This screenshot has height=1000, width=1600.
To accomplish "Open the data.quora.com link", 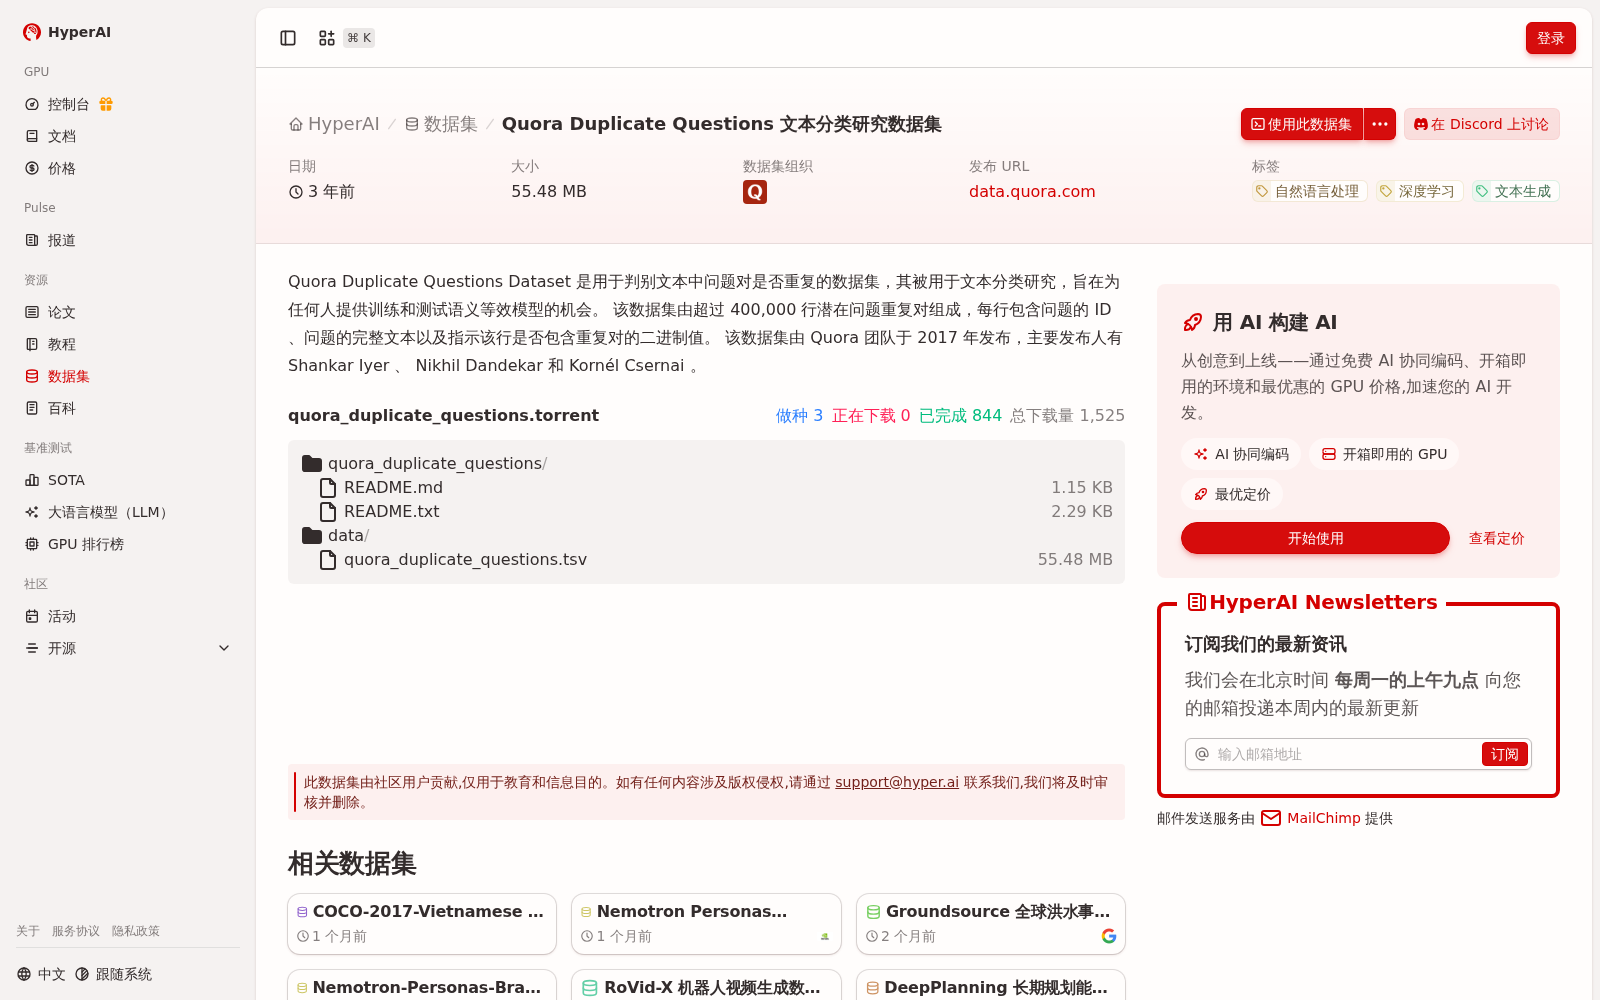I will coord(1032,192).
